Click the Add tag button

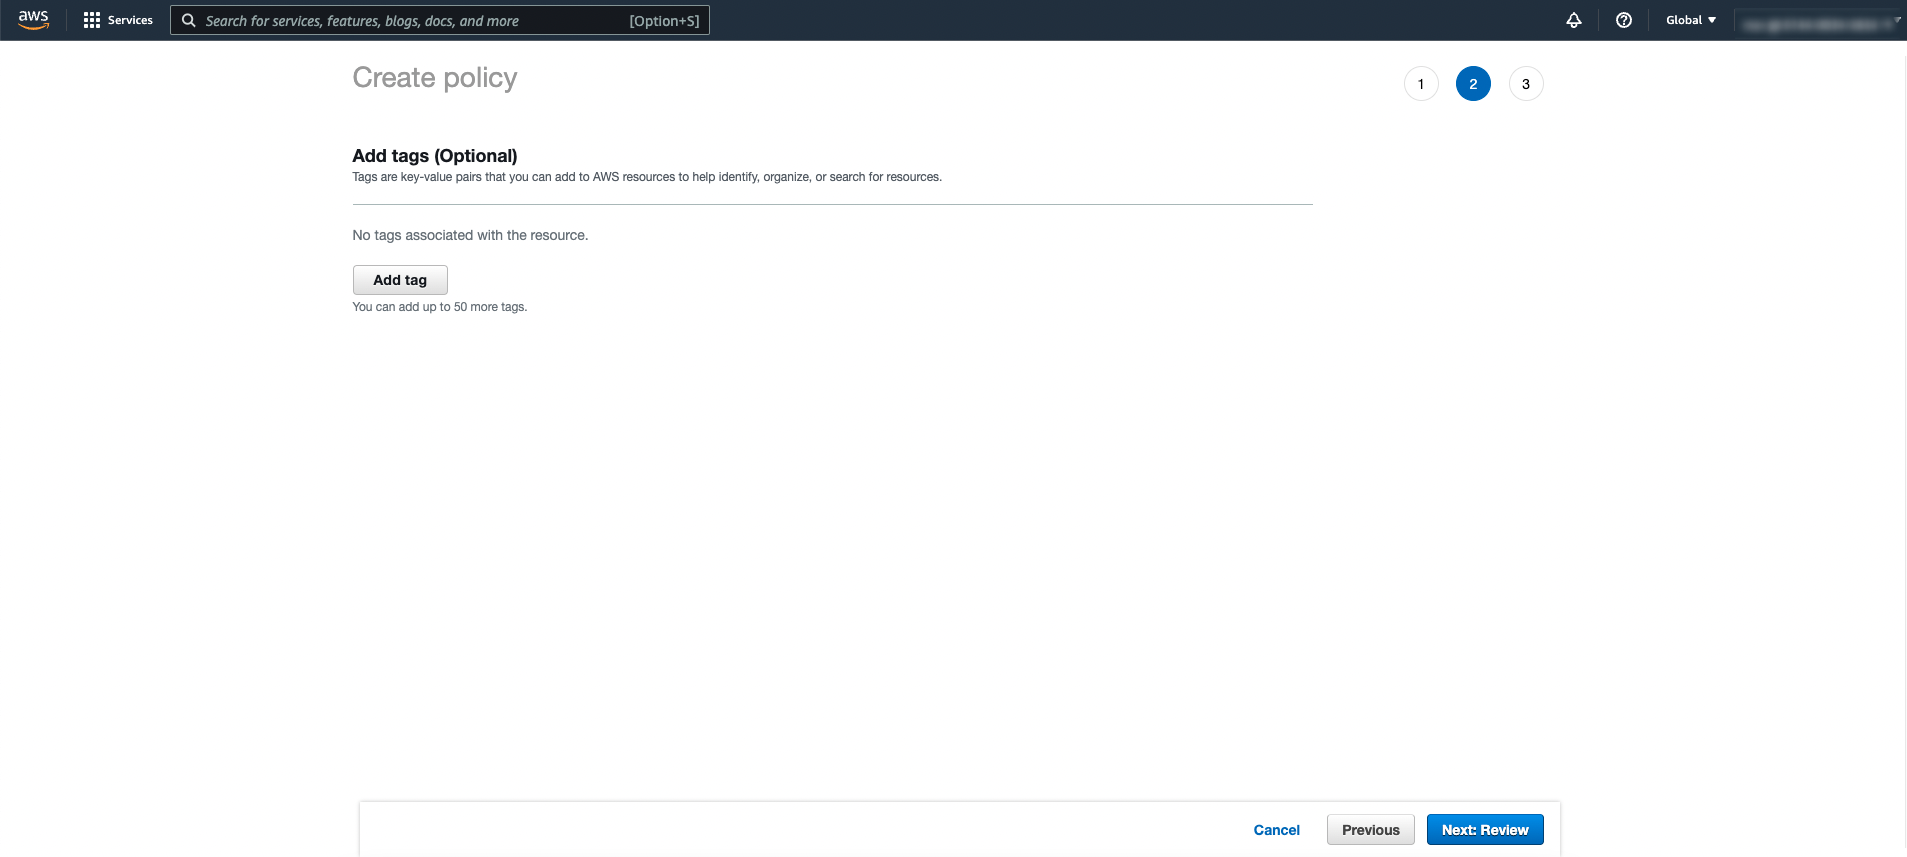click(400, 280)
